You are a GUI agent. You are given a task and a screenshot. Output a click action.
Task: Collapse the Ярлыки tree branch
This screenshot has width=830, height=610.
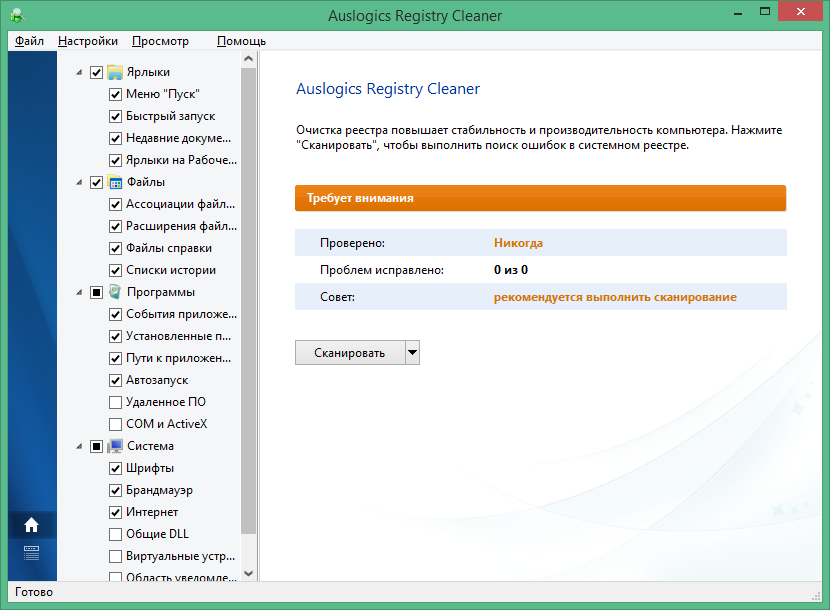pyautogui.click(x=78, y=72)
